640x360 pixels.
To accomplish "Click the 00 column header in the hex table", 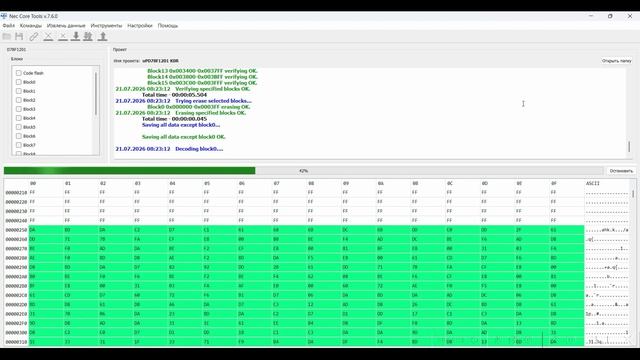I will (33, 184).
